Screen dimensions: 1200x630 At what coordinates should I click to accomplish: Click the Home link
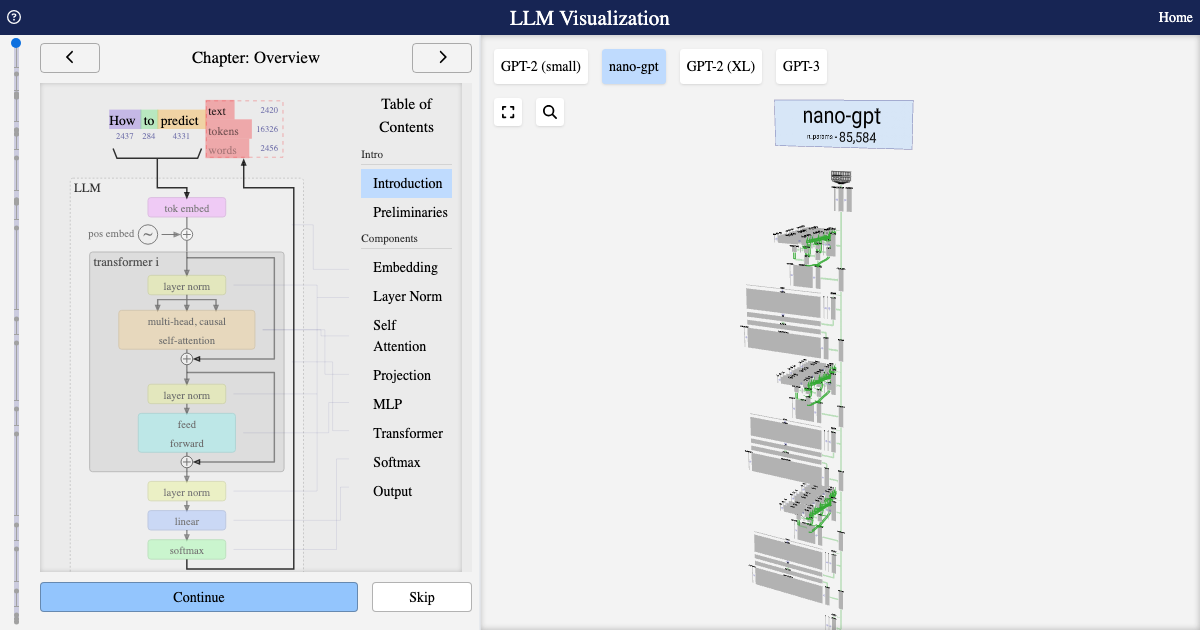(x=1175, y=17)
